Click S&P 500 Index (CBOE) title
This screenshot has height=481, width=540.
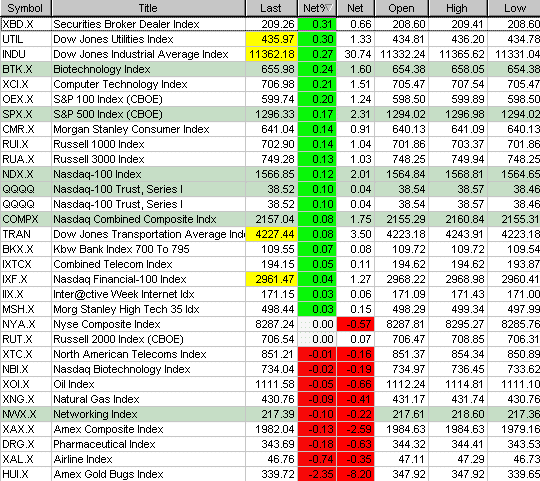pos(108,114)
